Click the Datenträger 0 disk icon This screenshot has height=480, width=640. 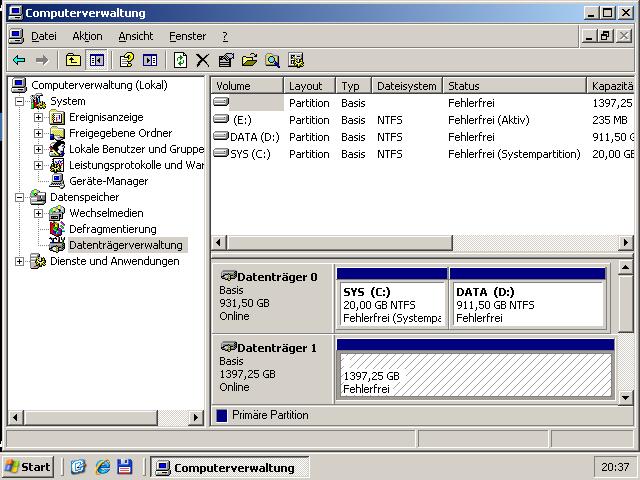(x=229, y=276)
